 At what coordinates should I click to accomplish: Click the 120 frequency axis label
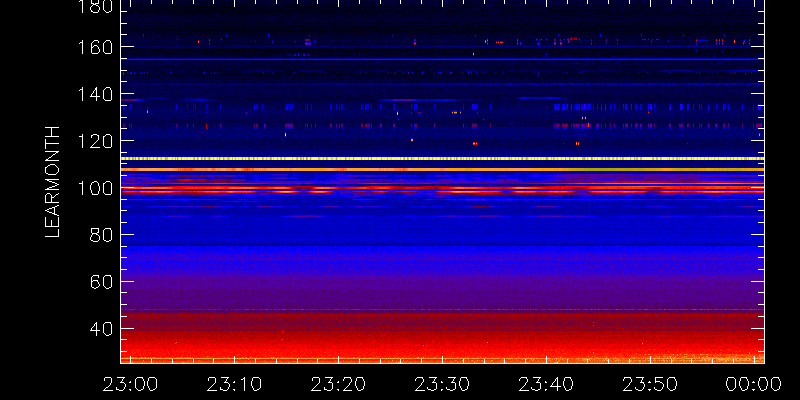click(95, 141)
